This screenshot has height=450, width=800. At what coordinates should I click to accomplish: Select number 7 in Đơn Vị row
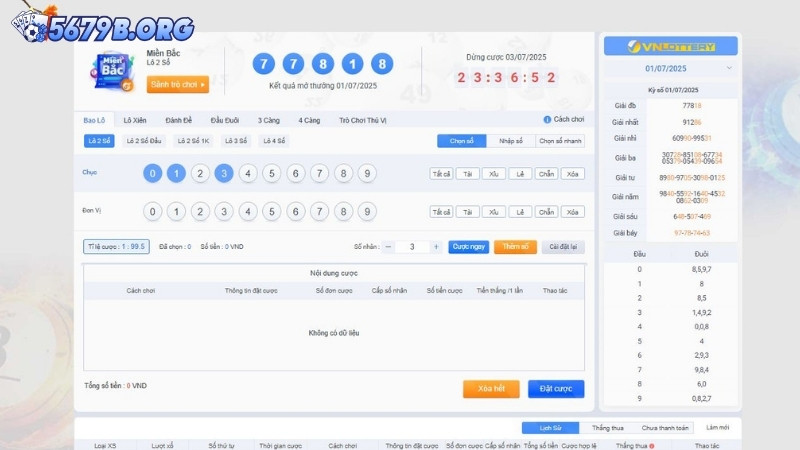pyautogui.click(x=319, y=211)
